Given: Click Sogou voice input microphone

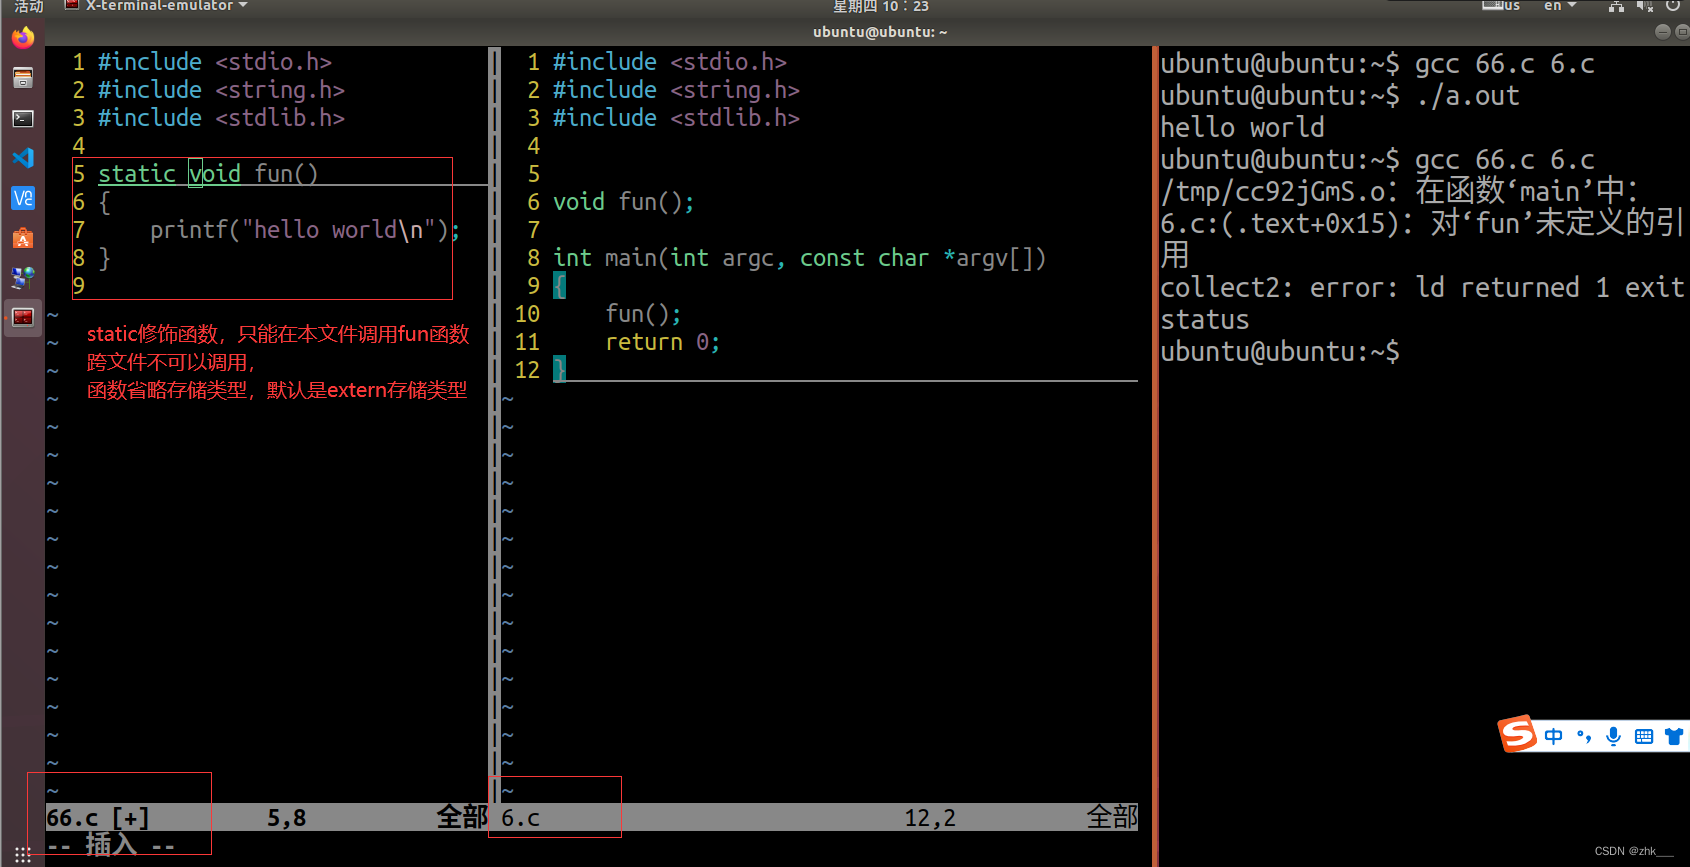Looking at the screenshot, I should [x=1613, y=737].
